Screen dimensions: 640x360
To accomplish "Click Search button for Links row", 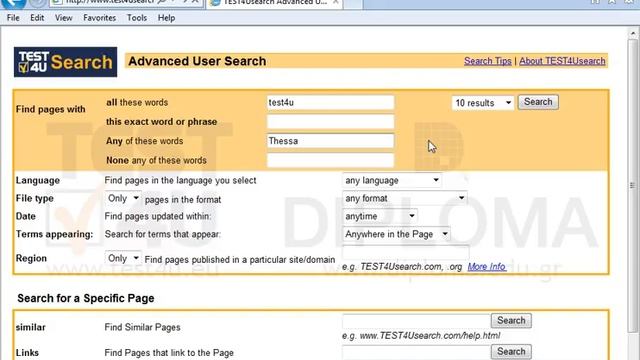I will click(x=511, y=352).
